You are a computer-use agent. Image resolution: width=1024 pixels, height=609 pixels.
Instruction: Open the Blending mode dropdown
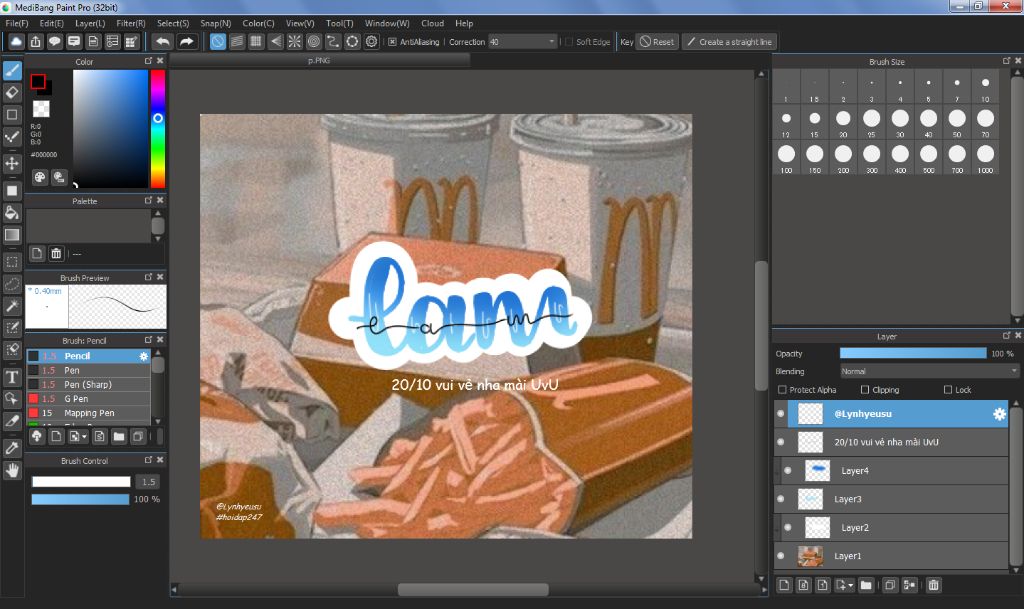pyautogui.click(x=929, y=371)
